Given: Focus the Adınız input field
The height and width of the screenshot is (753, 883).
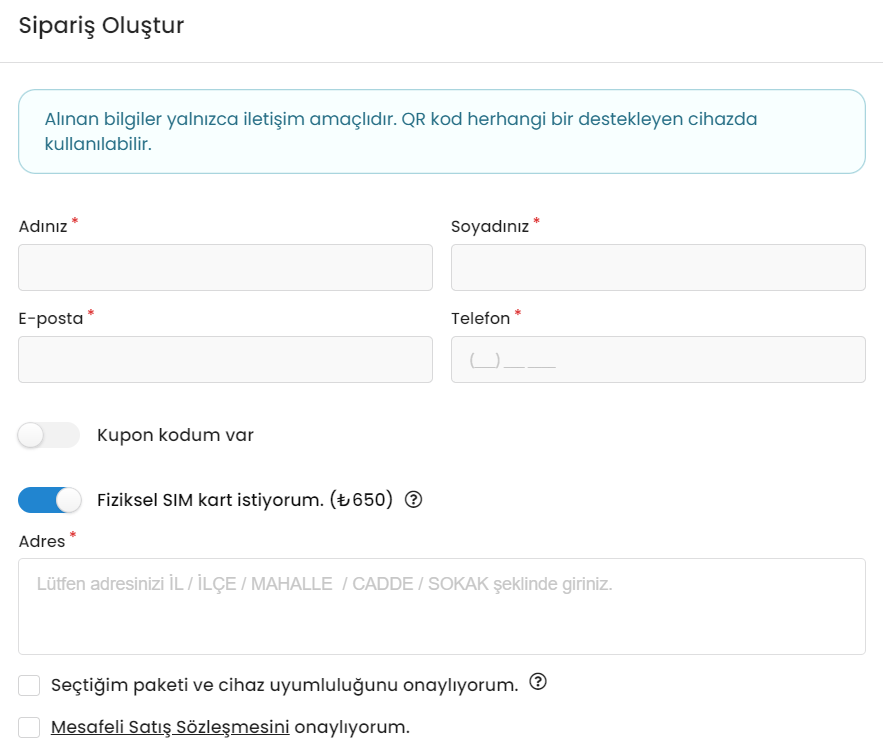Looking at the screenshot, I should coord(225,267).
